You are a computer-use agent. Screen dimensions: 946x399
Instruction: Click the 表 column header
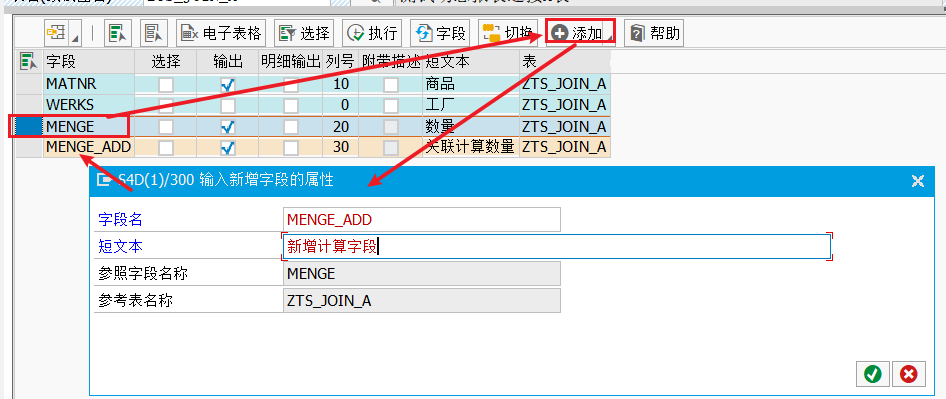coord(565,62)
